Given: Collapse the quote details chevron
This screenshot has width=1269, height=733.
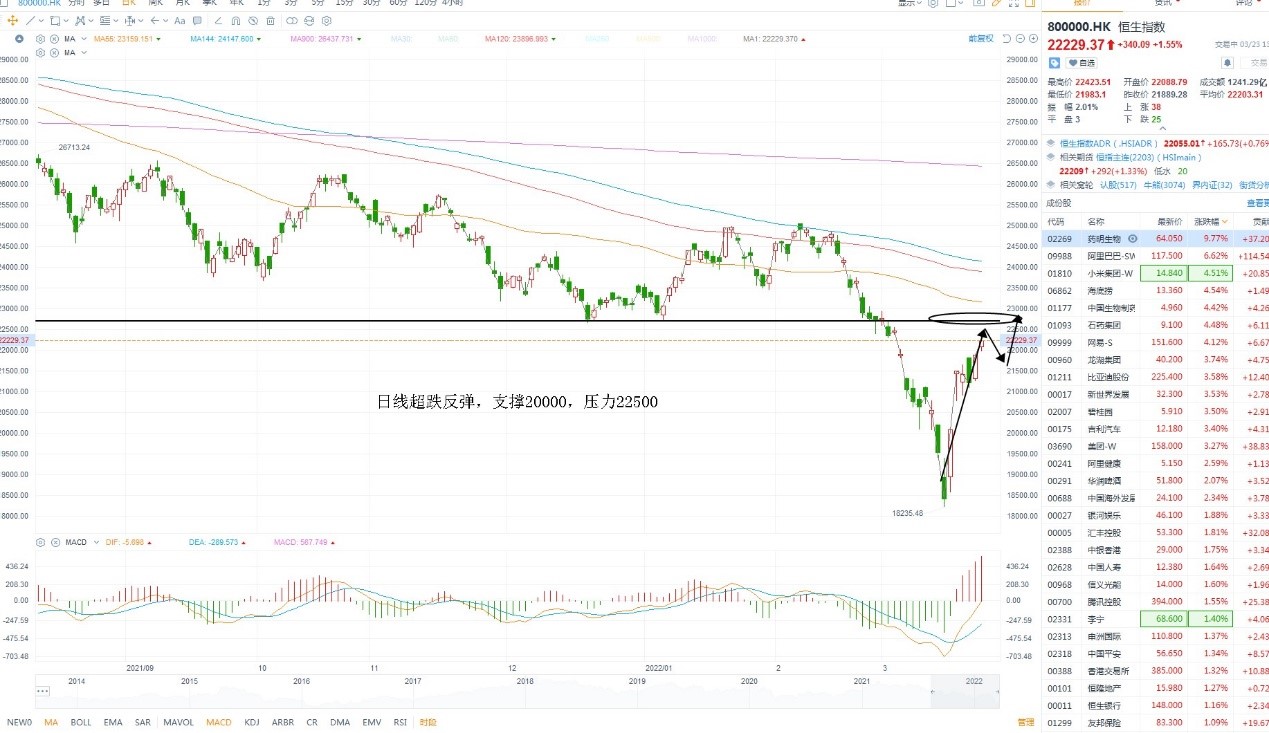Looking at the screenshot, I should point(1162,128).
